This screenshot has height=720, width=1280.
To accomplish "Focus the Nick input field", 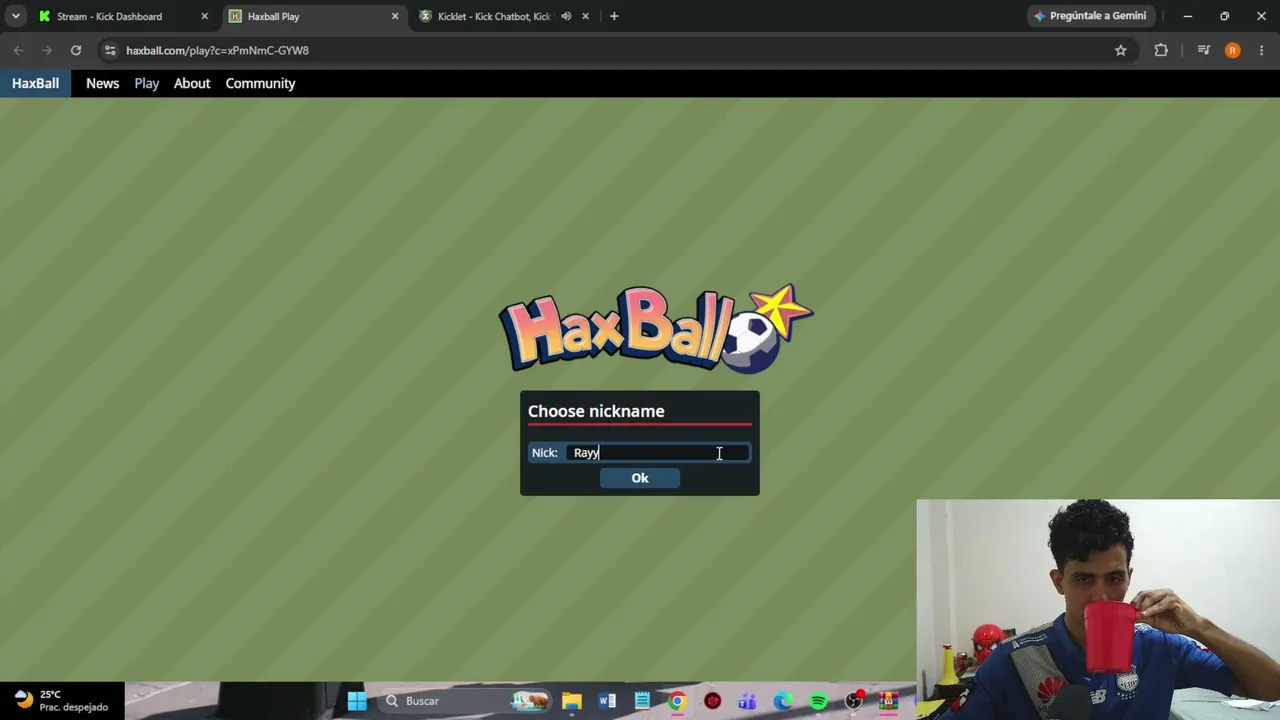I will (658, 453).
